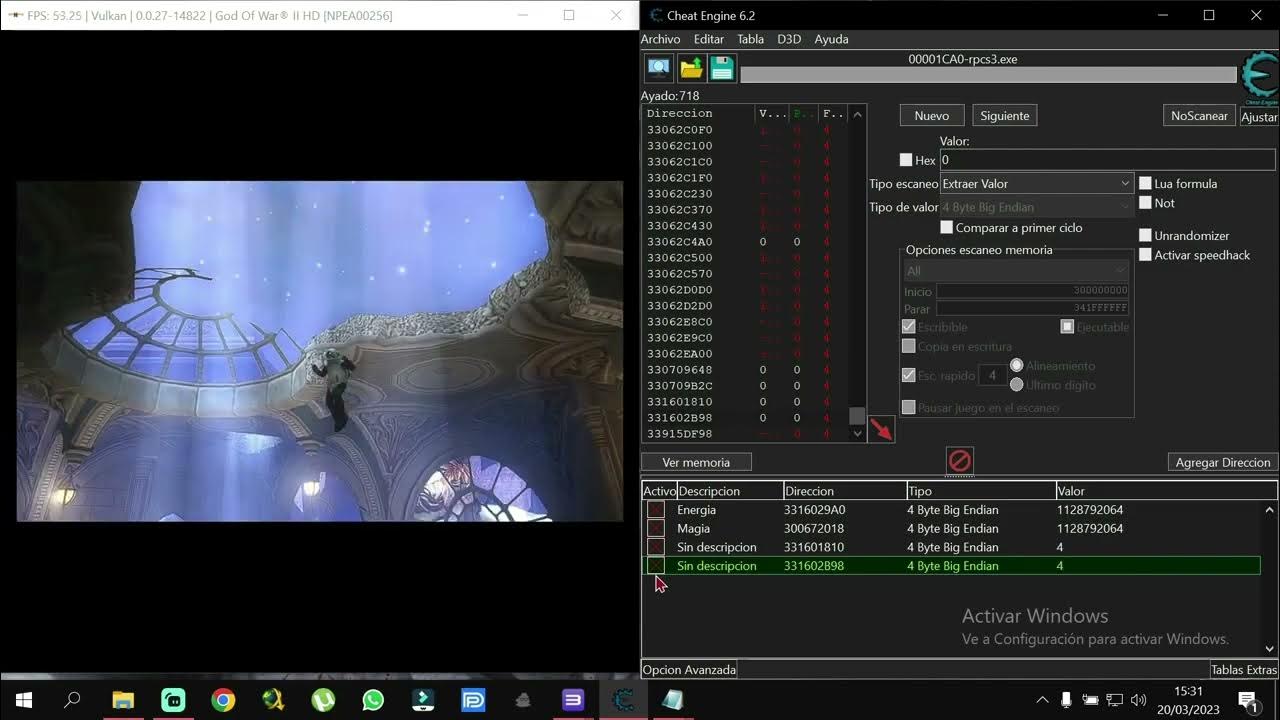
Task: Focus the Valor input field
Action: tap(1107, 160)
